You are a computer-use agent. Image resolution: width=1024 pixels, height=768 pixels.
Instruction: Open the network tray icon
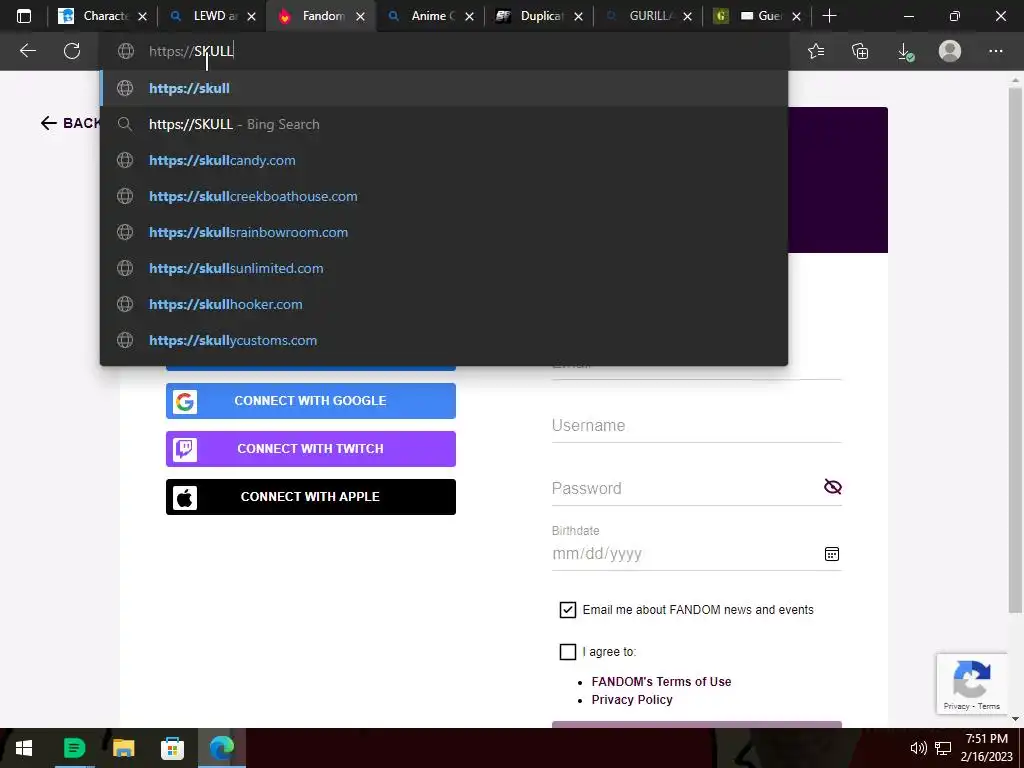click(x=942, y=748)
